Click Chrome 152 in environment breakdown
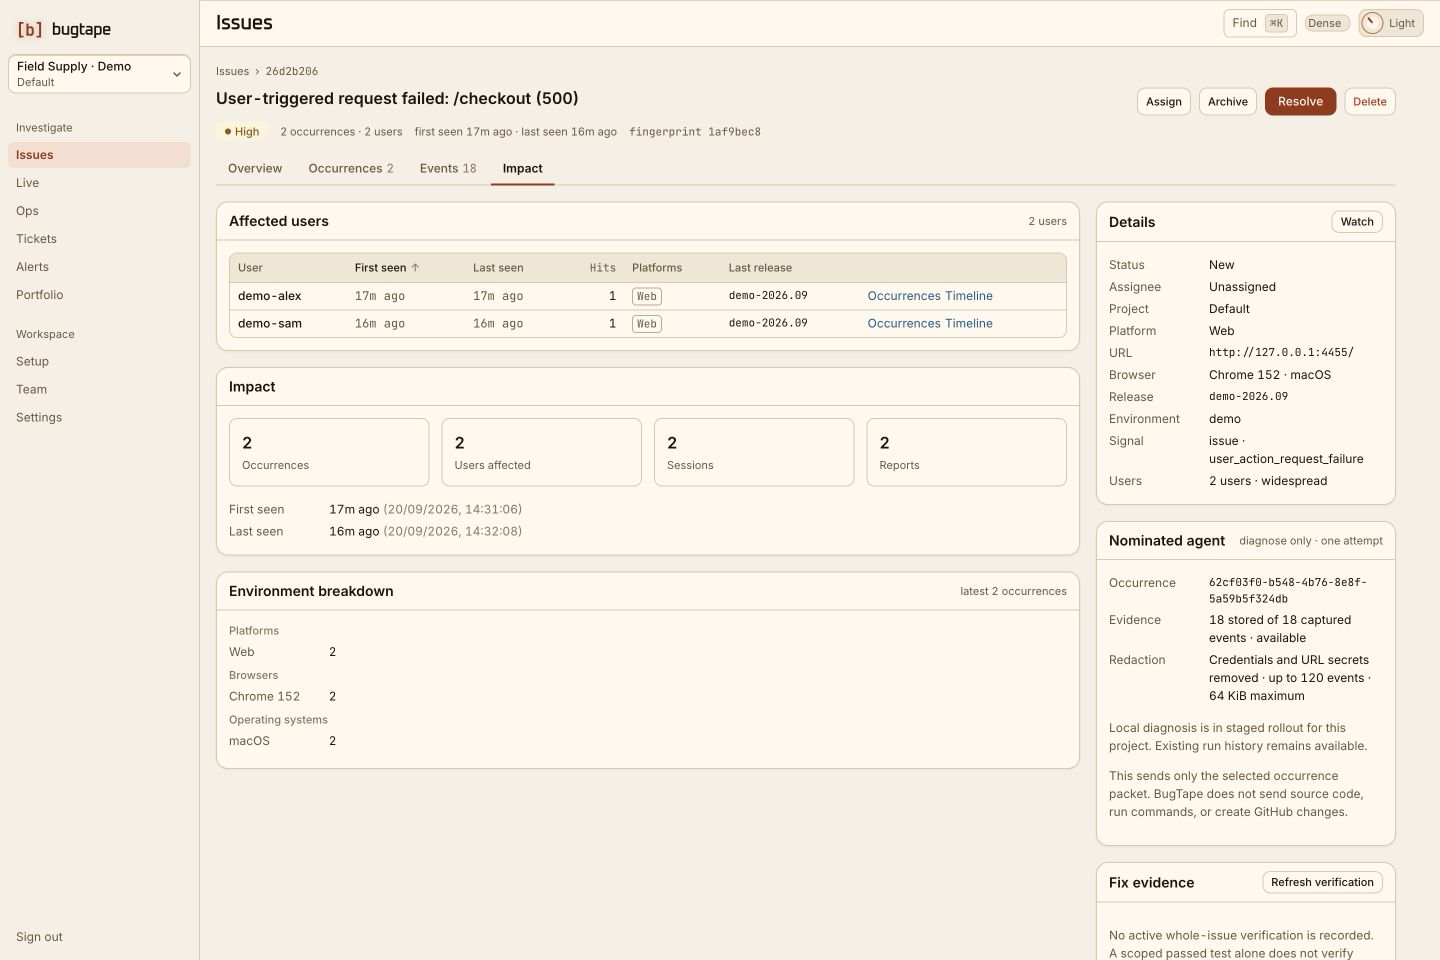1440x960 pixels. pos(264,696)
